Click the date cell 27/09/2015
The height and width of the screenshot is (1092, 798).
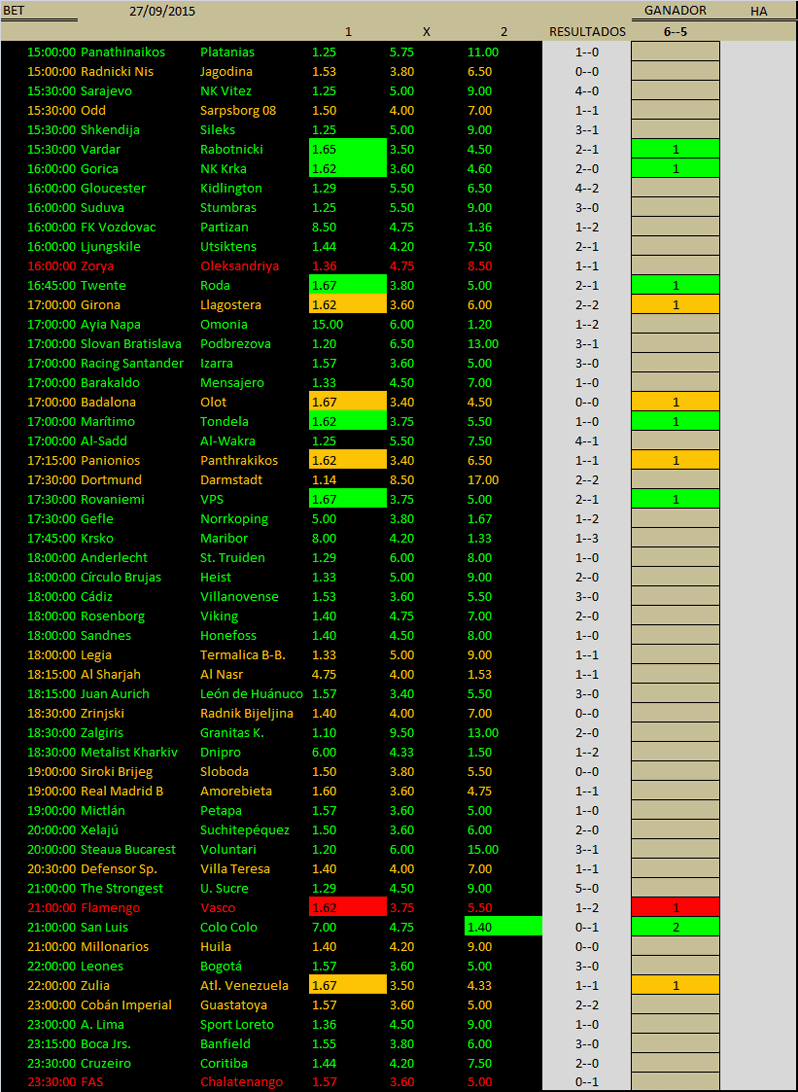pos(162,11)
